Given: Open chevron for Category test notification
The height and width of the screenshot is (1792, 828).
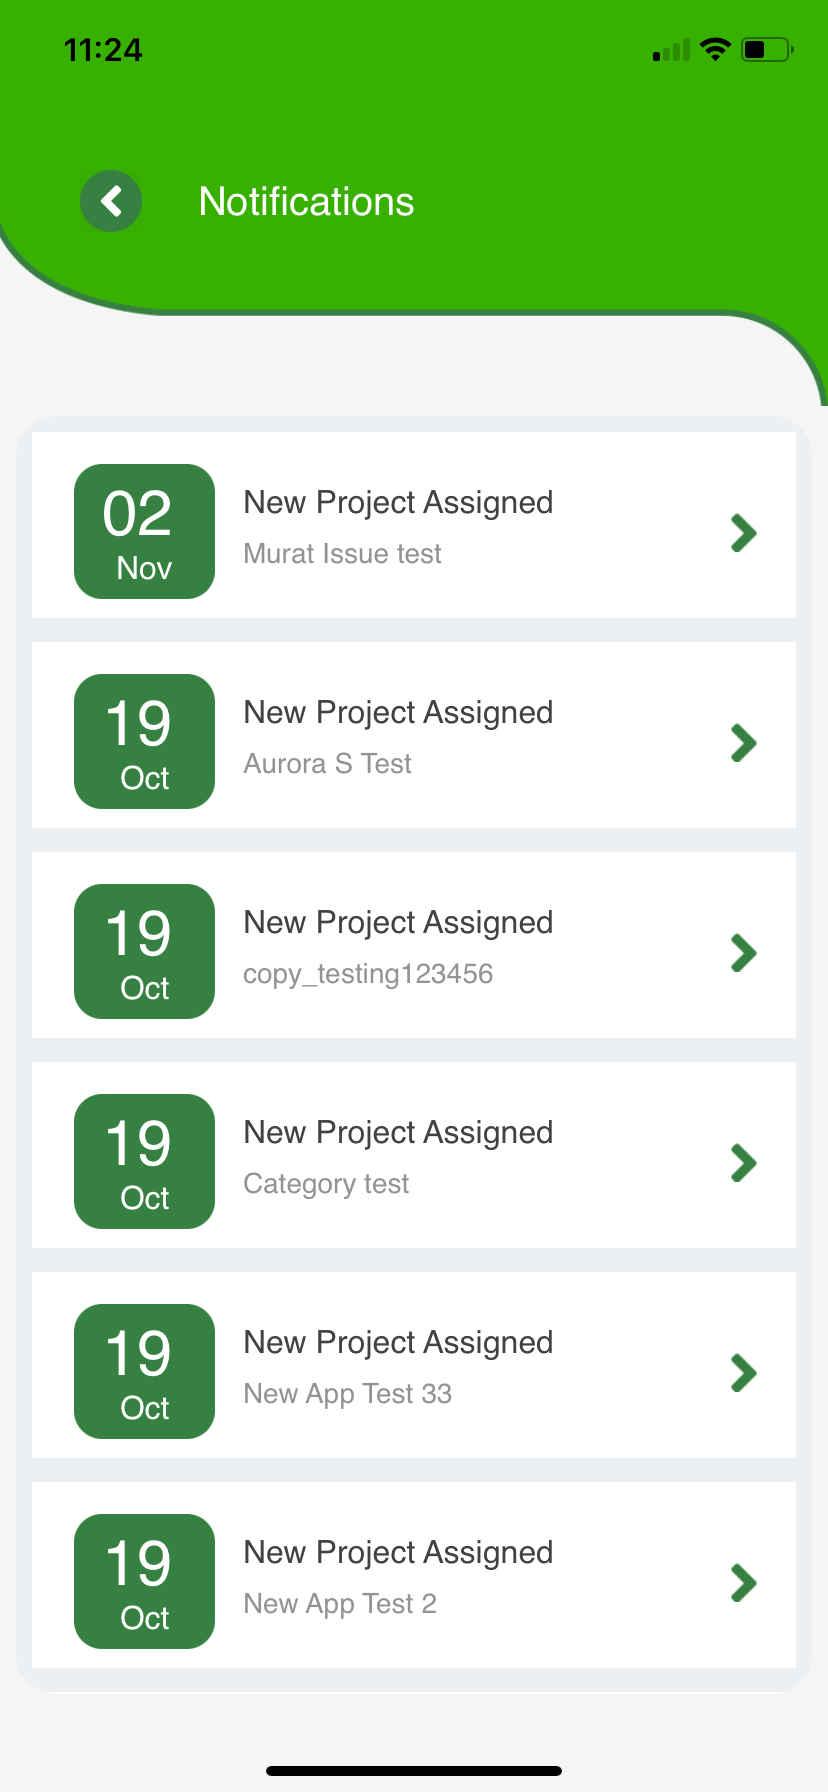Looking at the screenshot, I should pos(743,1163).
